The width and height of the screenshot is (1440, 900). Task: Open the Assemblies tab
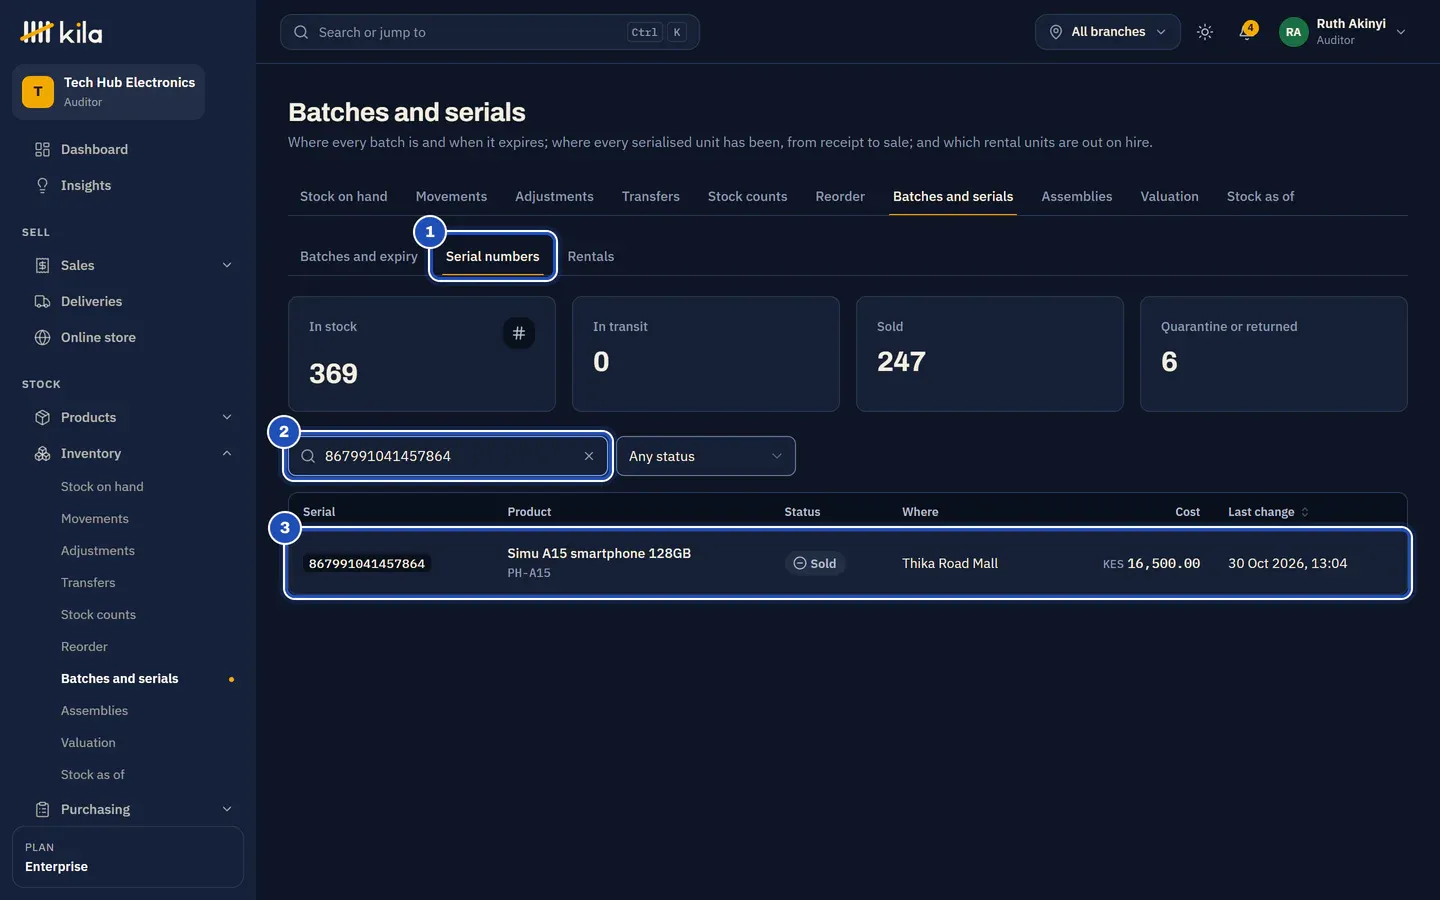(1077, 197)
